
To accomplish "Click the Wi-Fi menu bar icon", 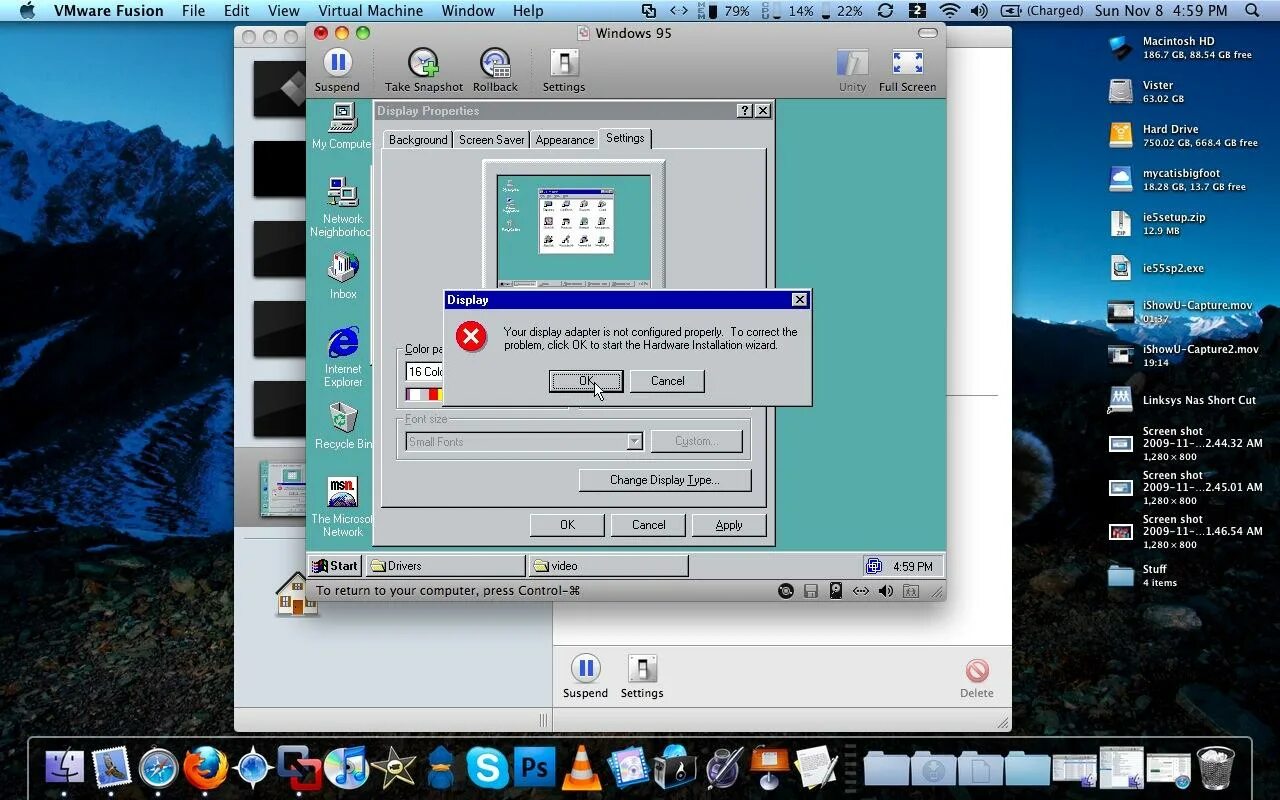I will coord(950,11).
